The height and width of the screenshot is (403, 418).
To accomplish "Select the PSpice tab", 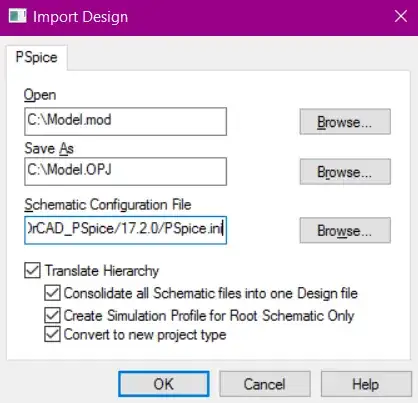I will [x=37, y=58].
